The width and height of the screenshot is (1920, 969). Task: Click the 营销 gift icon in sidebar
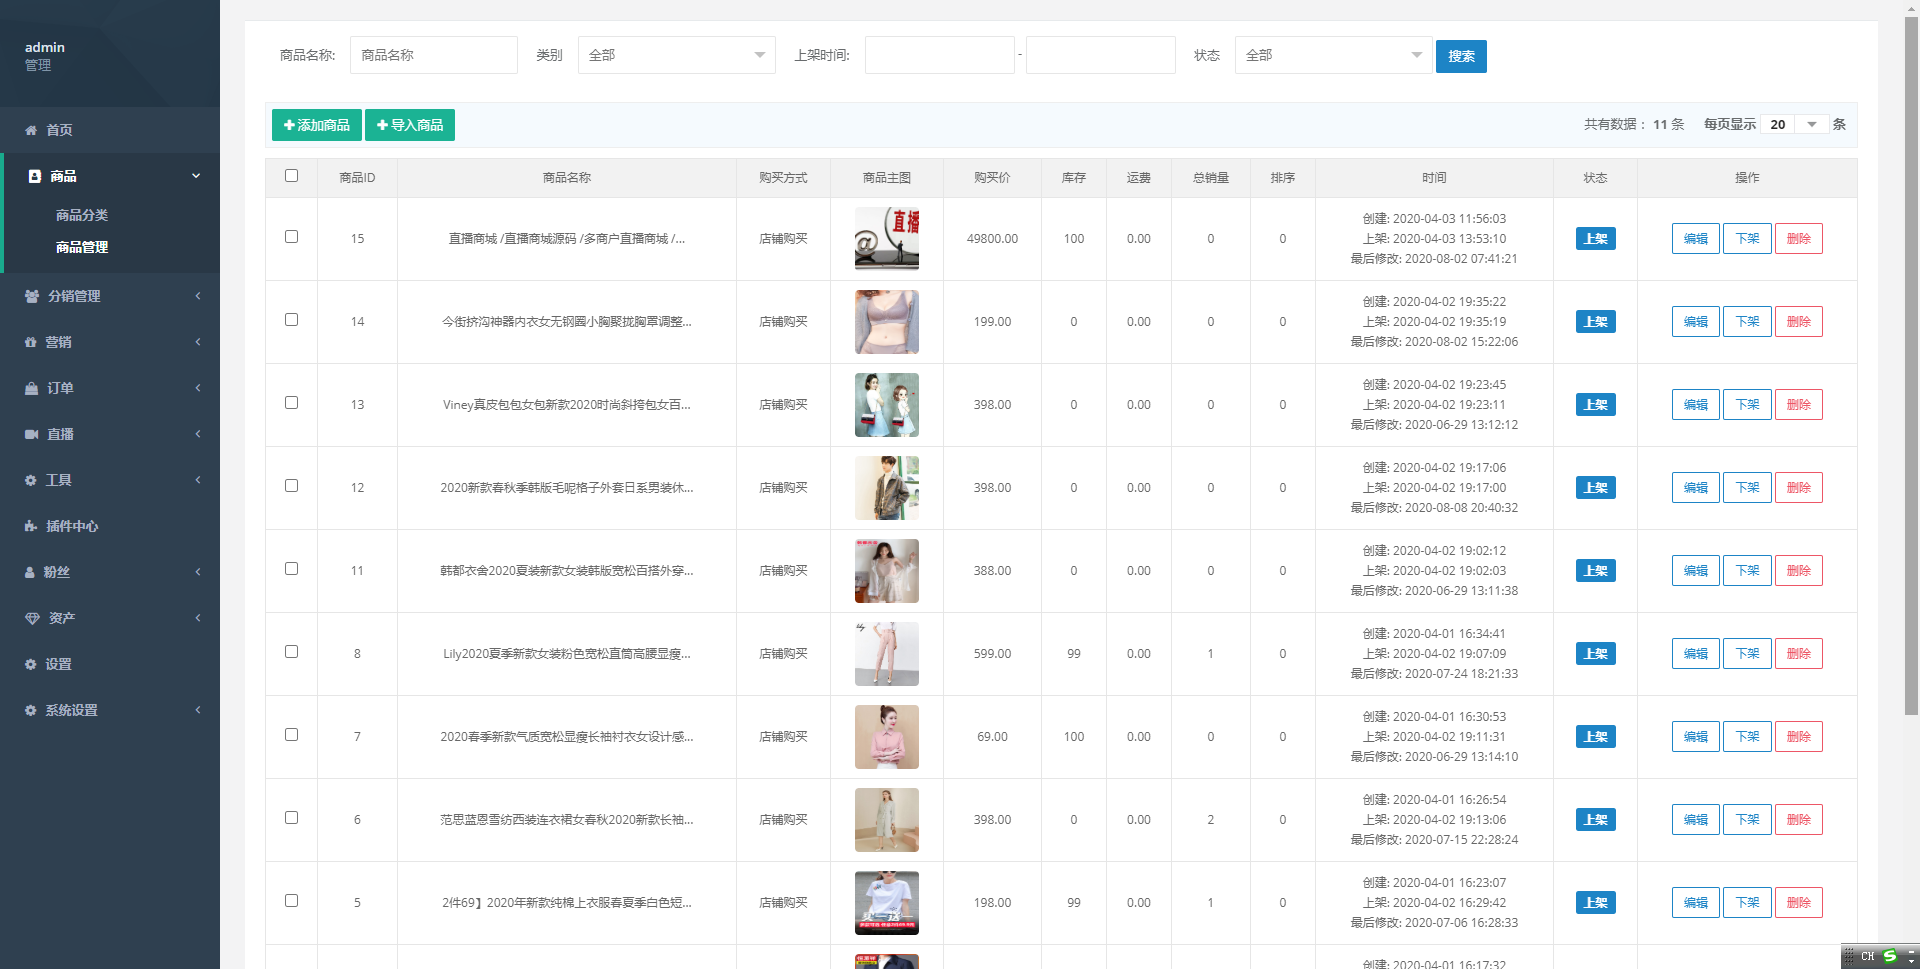coord(31,342)
